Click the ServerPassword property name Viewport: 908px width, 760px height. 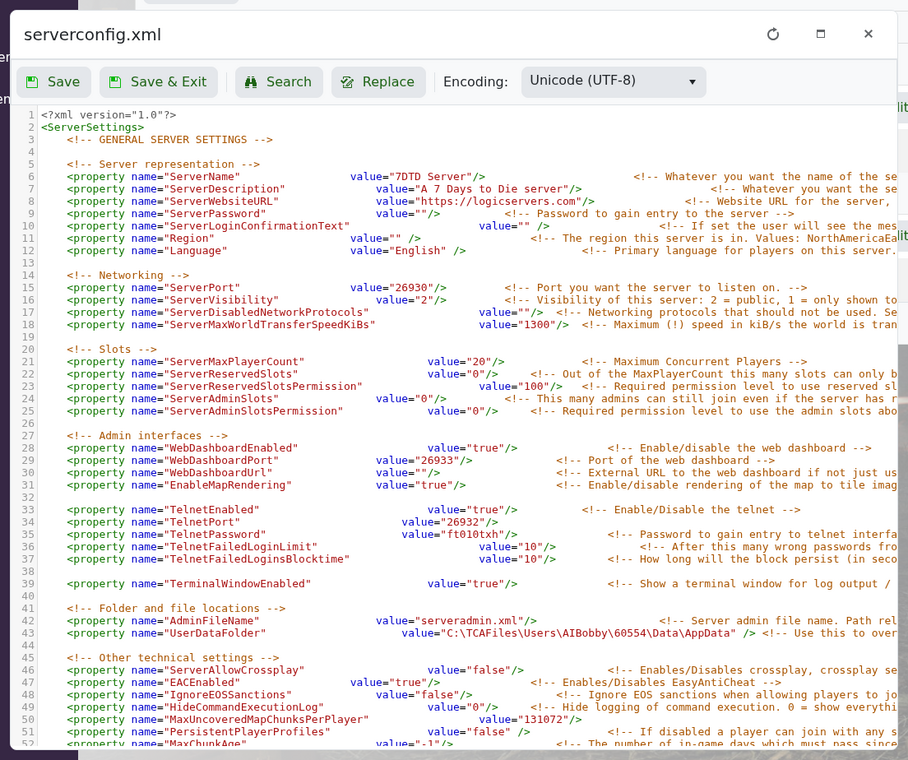(215, 214)
